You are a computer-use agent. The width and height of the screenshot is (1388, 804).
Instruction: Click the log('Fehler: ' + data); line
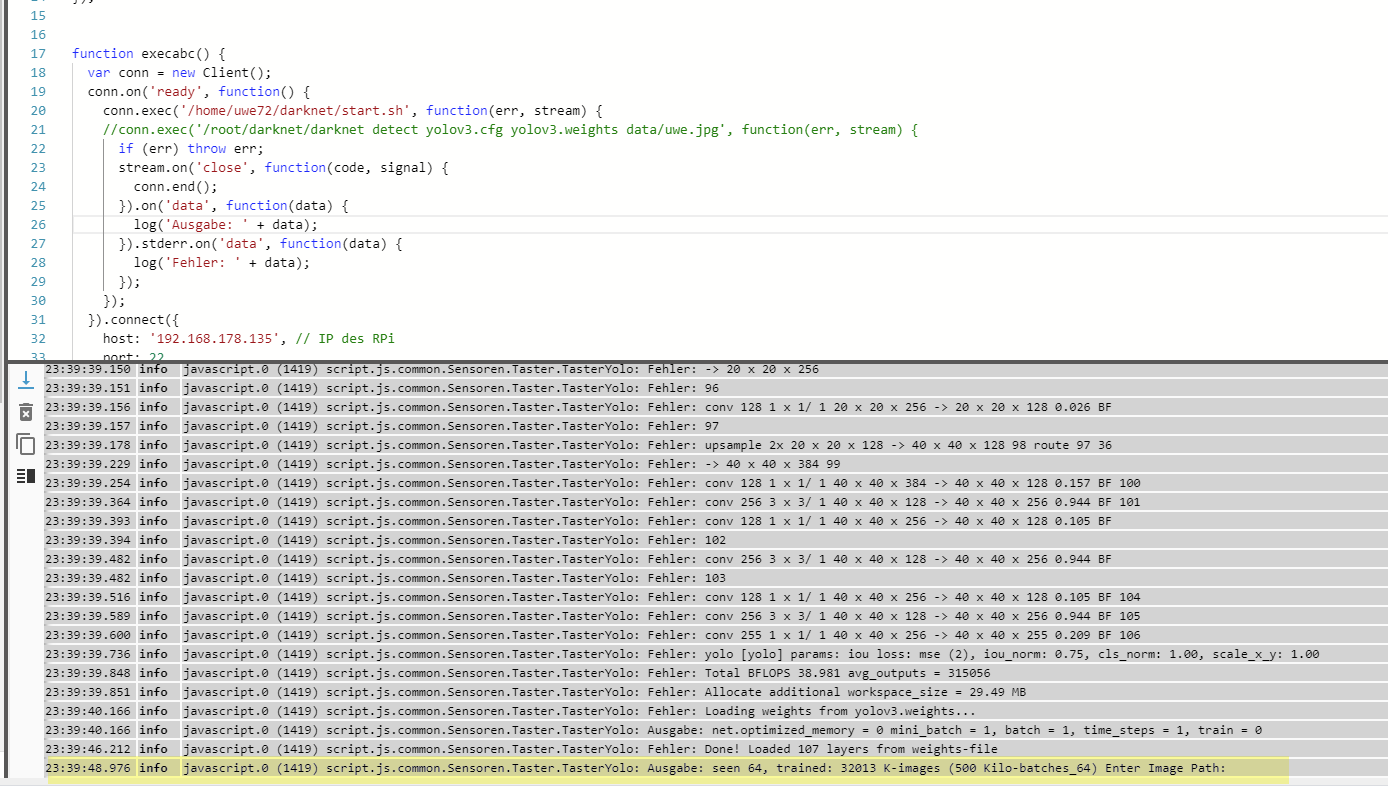tap(221, 262)
